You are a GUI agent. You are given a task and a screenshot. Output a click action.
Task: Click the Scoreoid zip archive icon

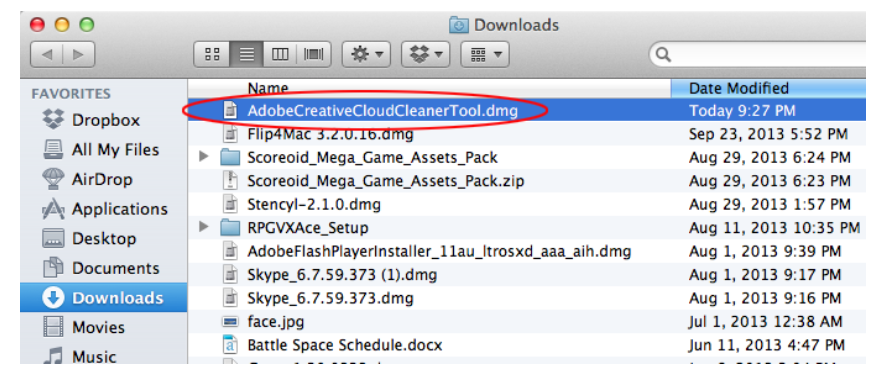230,181
